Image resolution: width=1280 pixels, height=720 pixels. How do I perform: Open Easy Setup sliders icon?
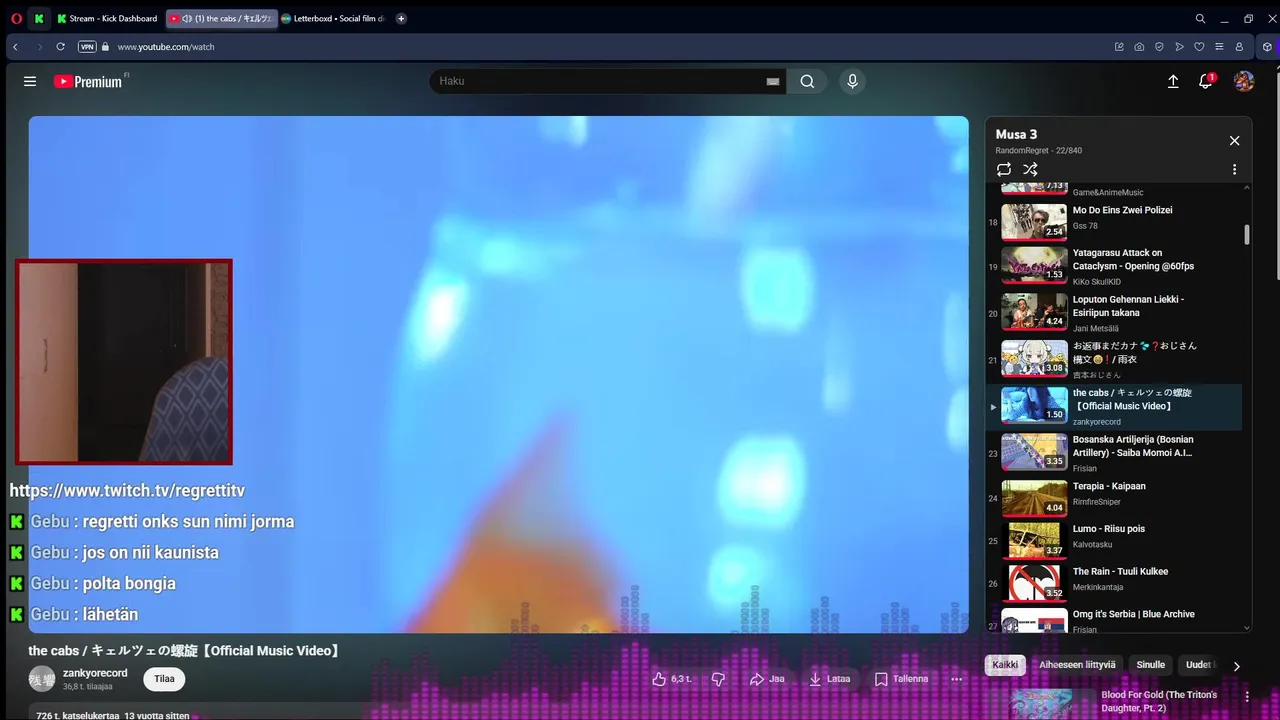coord(1219,47)
